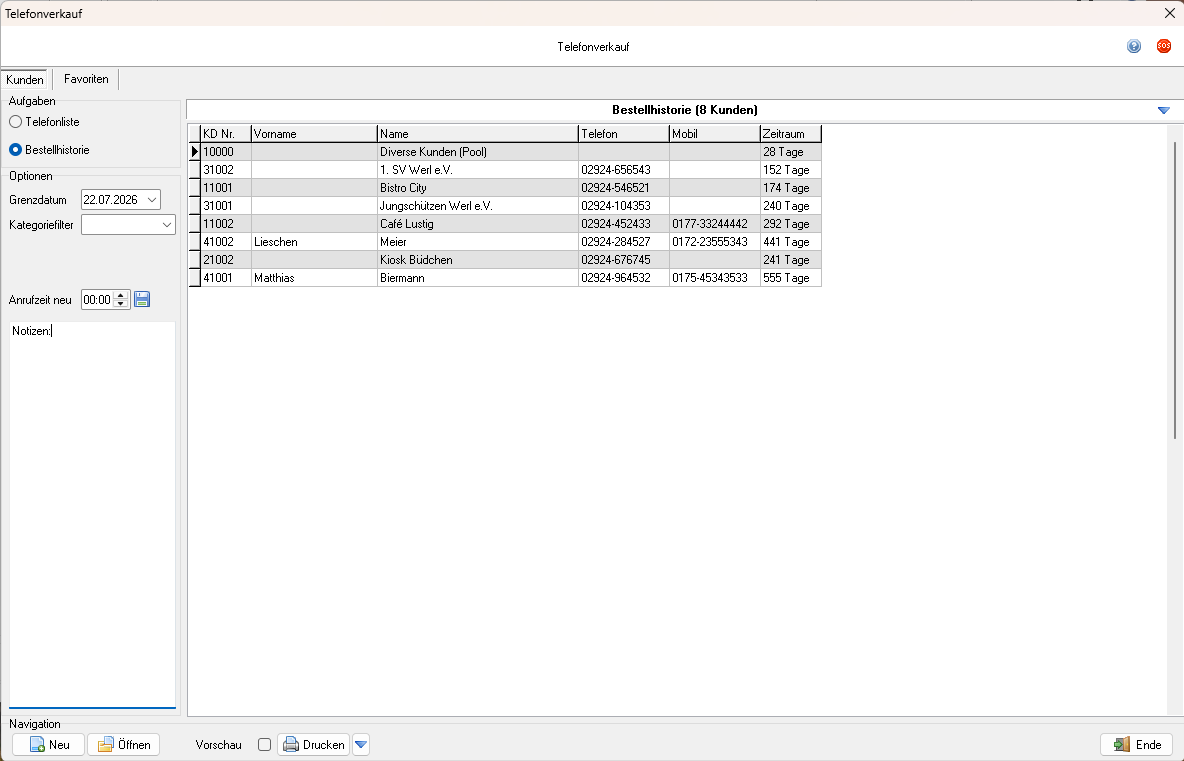
Task: Decrease Anrufzeit neu with down arrow
Action: (x=121, y=303)
